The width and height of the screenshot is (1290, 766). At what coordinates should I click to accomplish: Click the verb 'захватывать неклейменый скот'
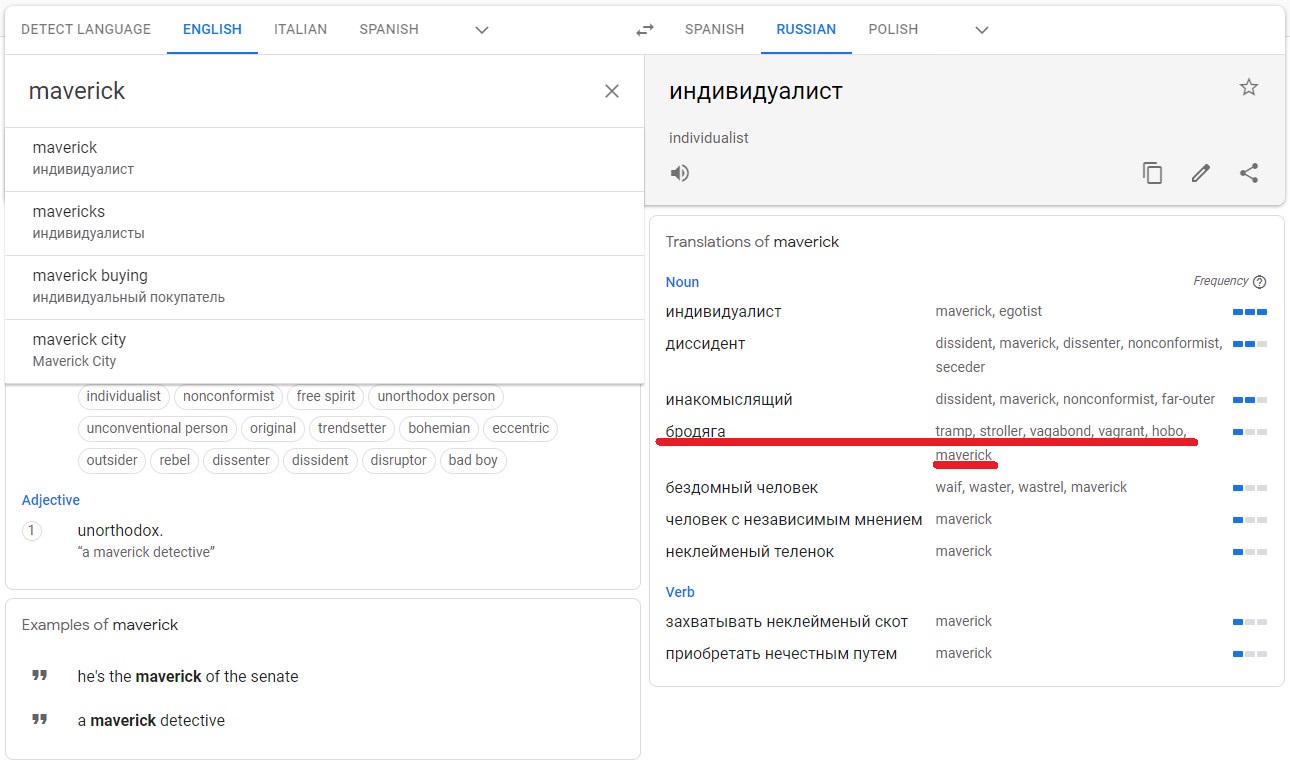click(787, 622)
